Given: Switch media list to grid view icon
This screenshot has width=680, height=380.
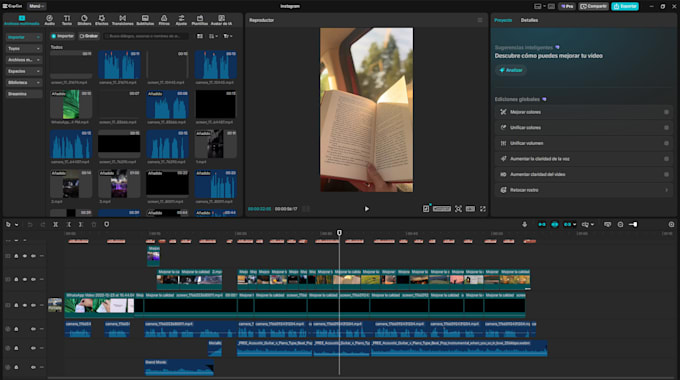Looking at the screenshot, I should pos(200,36).
